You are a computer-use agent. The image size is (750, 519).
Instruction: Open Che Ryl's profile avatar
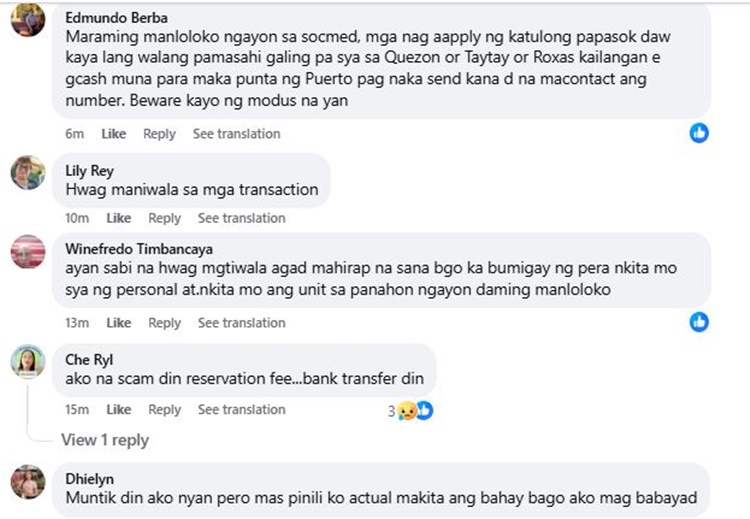pos(28,362)
